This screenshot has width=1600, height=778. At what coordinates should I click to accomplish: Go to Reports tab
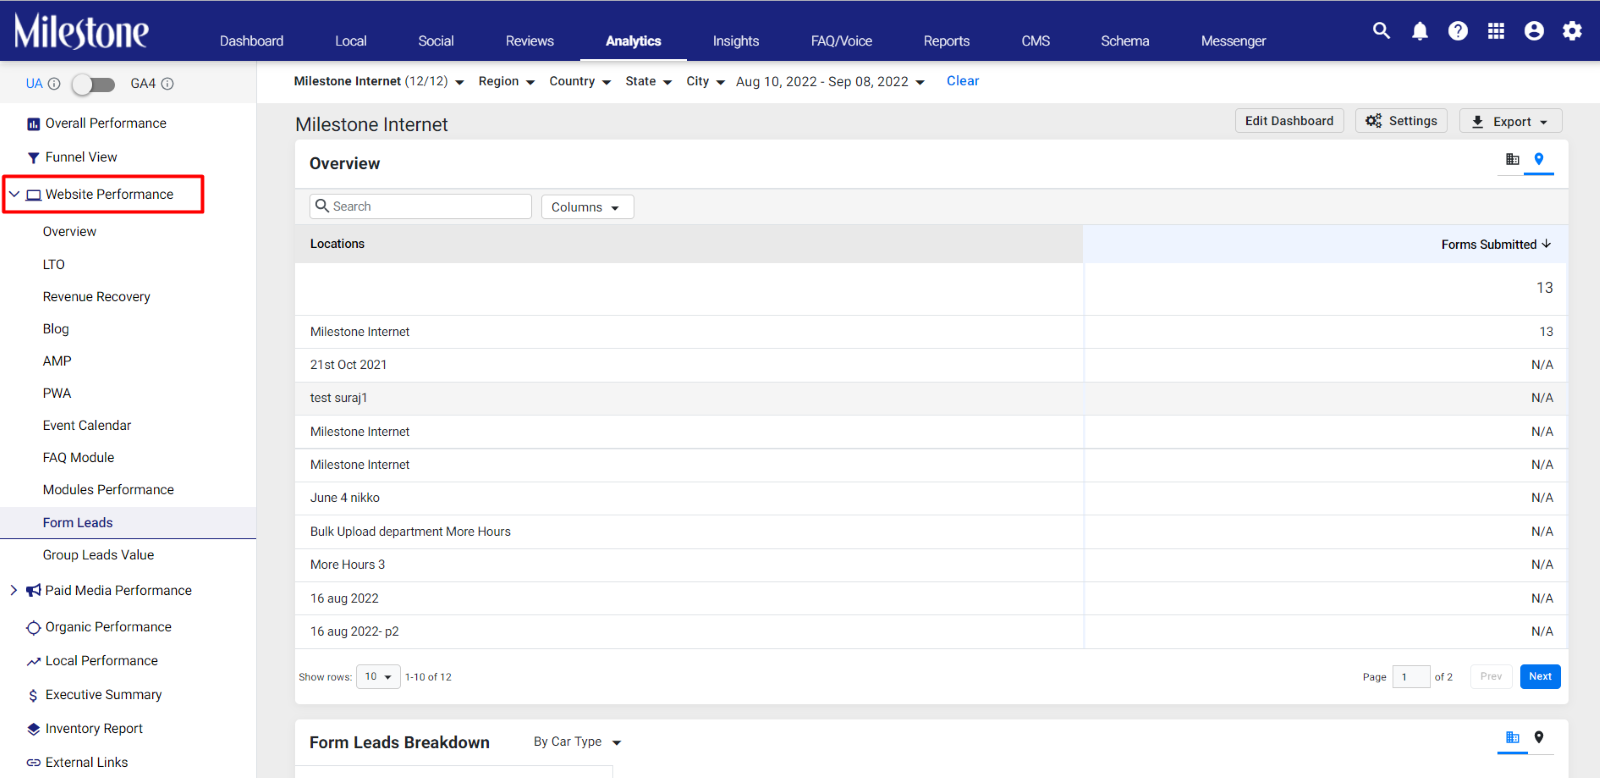[x=947, y=41]
